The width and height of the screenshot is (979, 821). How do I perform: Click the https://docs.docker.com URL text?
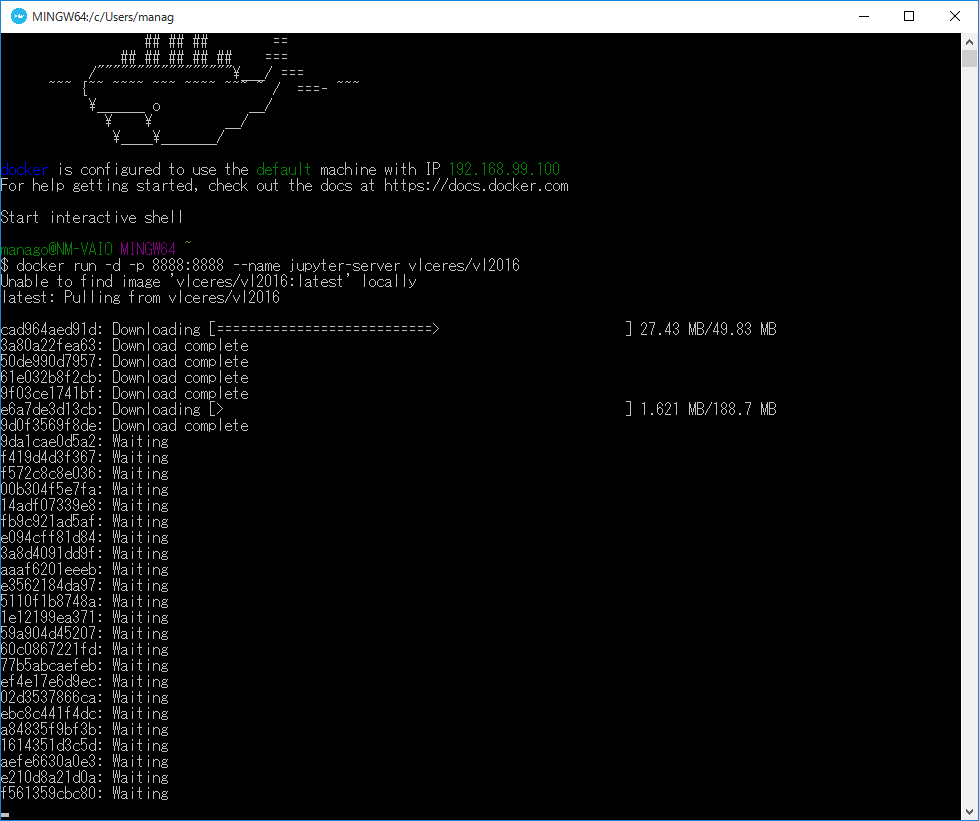[x=476, y=185]
